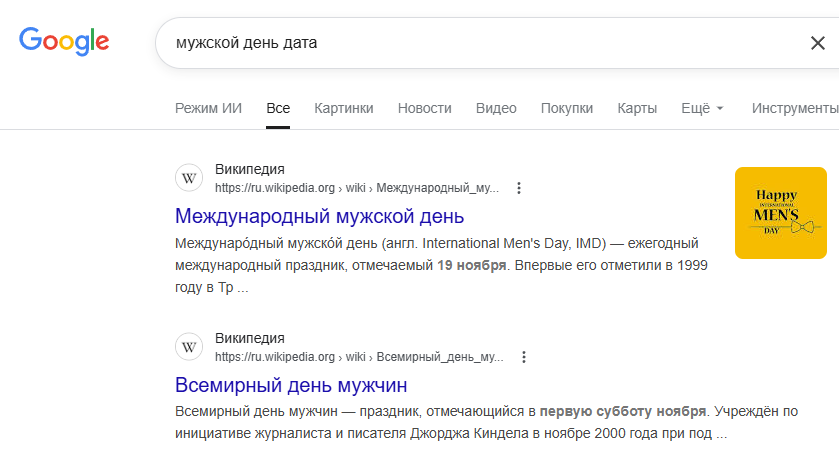This screenshot has height=457, width=839.
Task: Switch to the "Покупки" tab
Action: coord(567,108)
